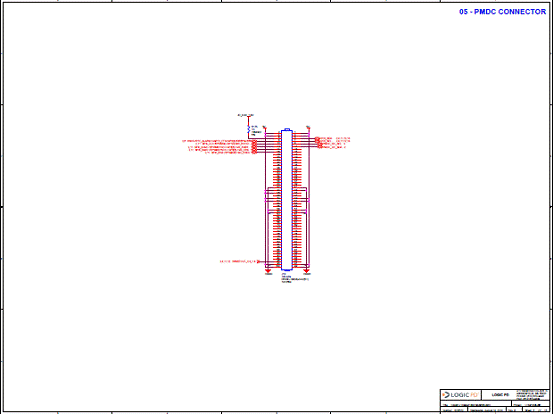Click the right ground symbol below connector
The image size is (553, 414).
306,270
